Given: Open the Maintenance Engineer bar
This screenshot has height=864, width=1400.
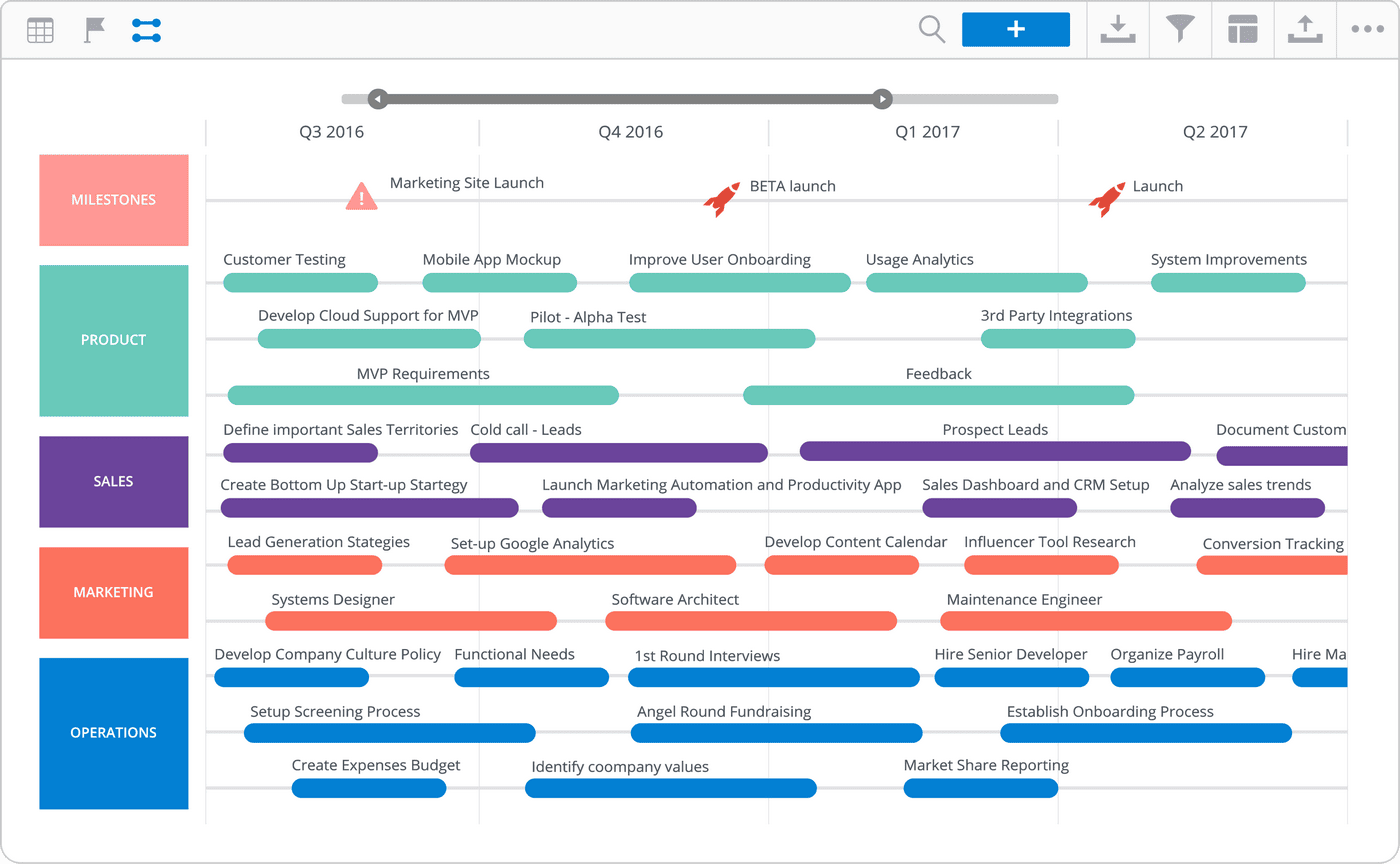Looking at the screenshot, I should (x=1086, y=621).
